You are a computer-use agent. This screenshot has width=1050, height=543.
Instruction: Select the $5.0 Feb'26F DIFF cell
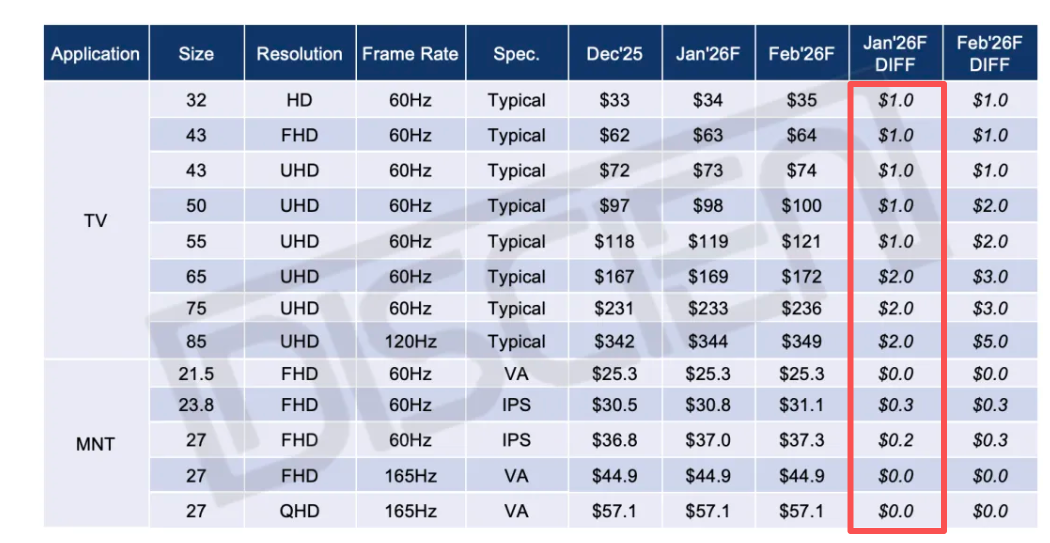(989, 342)
